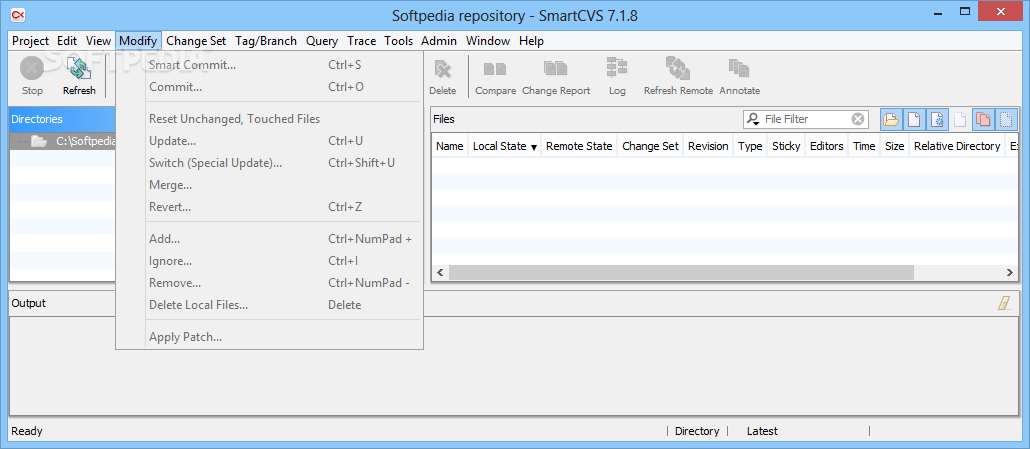Click the Editors column header
Image resolution: width=1030 pixels, height=449 pixels.
(826, 146)
